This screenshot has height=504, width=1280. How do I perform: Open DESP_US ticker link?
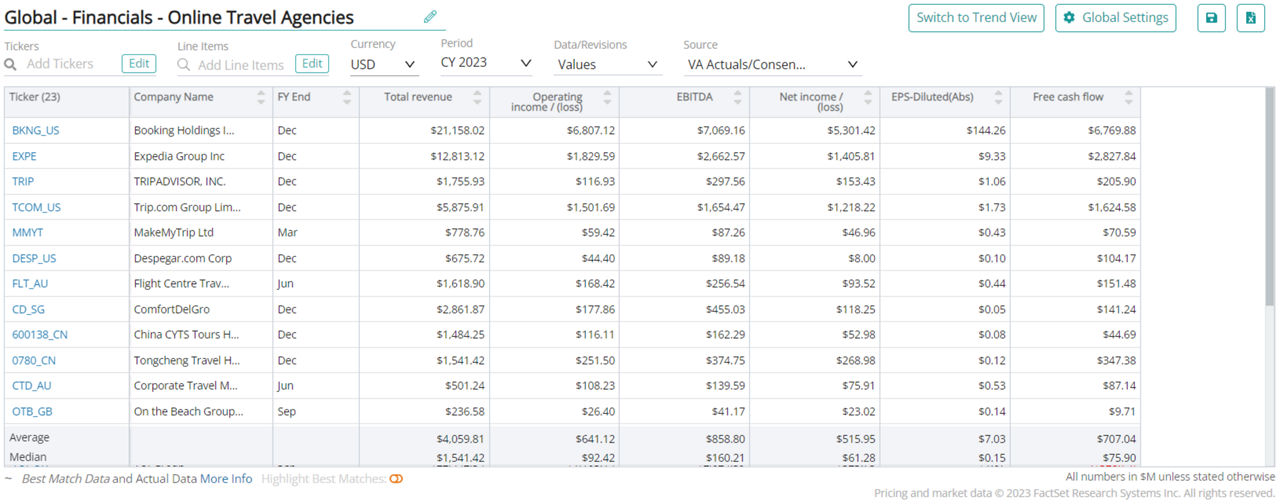[x=34, y=258]
